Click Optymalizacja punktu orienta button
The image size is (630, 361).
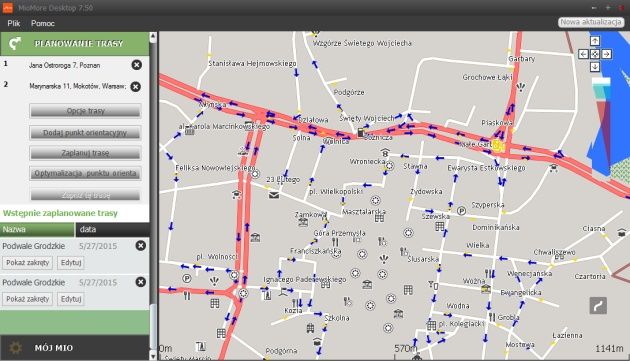[85, 173]
